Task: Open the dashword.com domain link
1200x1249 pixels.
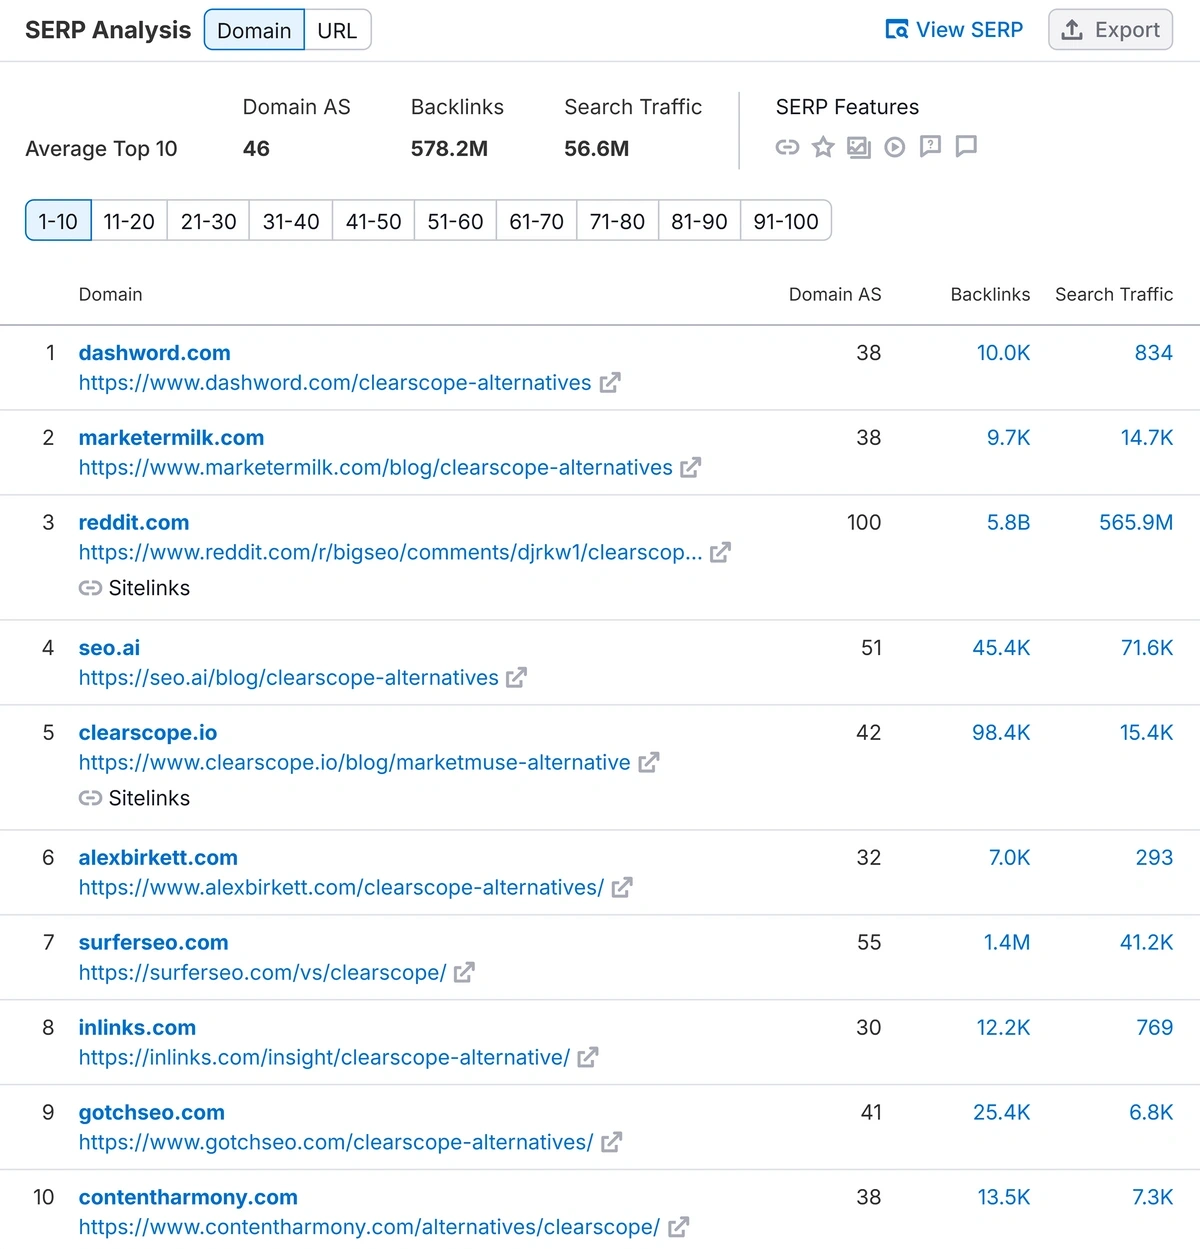Action: 155,353
